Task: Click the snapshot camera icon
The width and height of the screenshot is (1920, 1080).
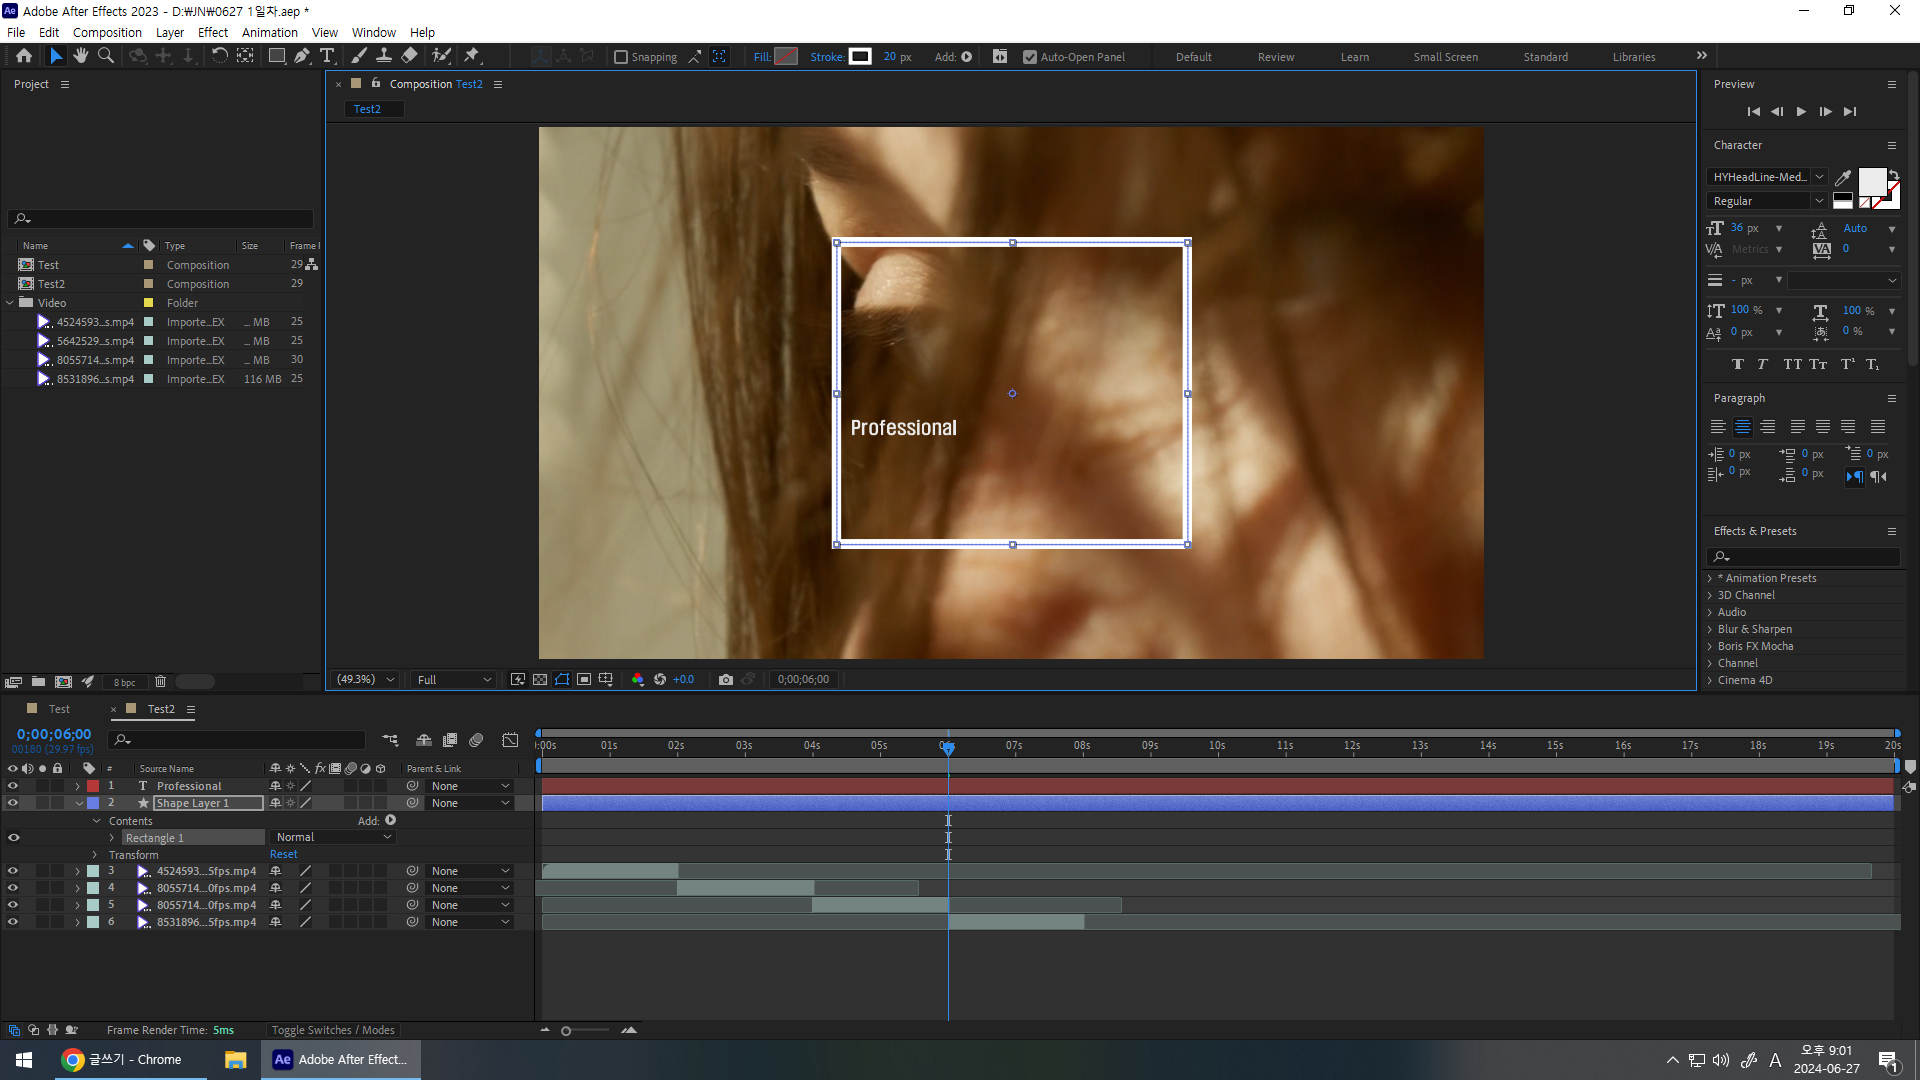Action: click(726, 679)
